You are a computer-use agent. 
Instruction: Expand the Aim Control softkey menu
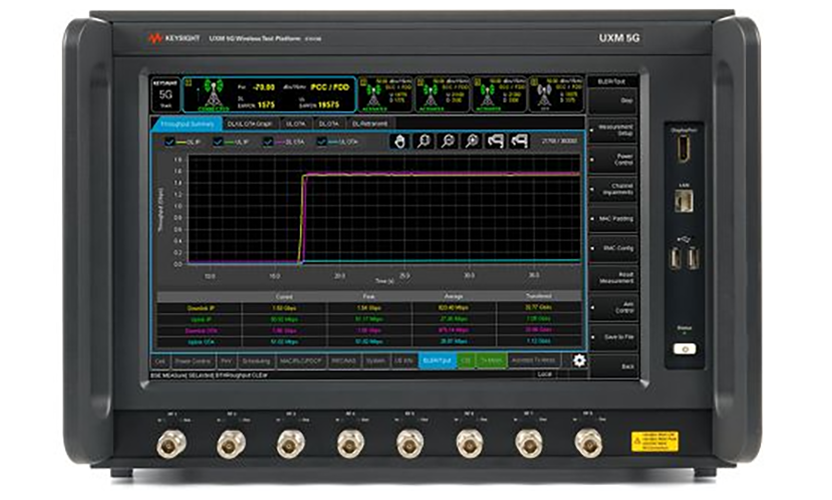pos(613,307)
